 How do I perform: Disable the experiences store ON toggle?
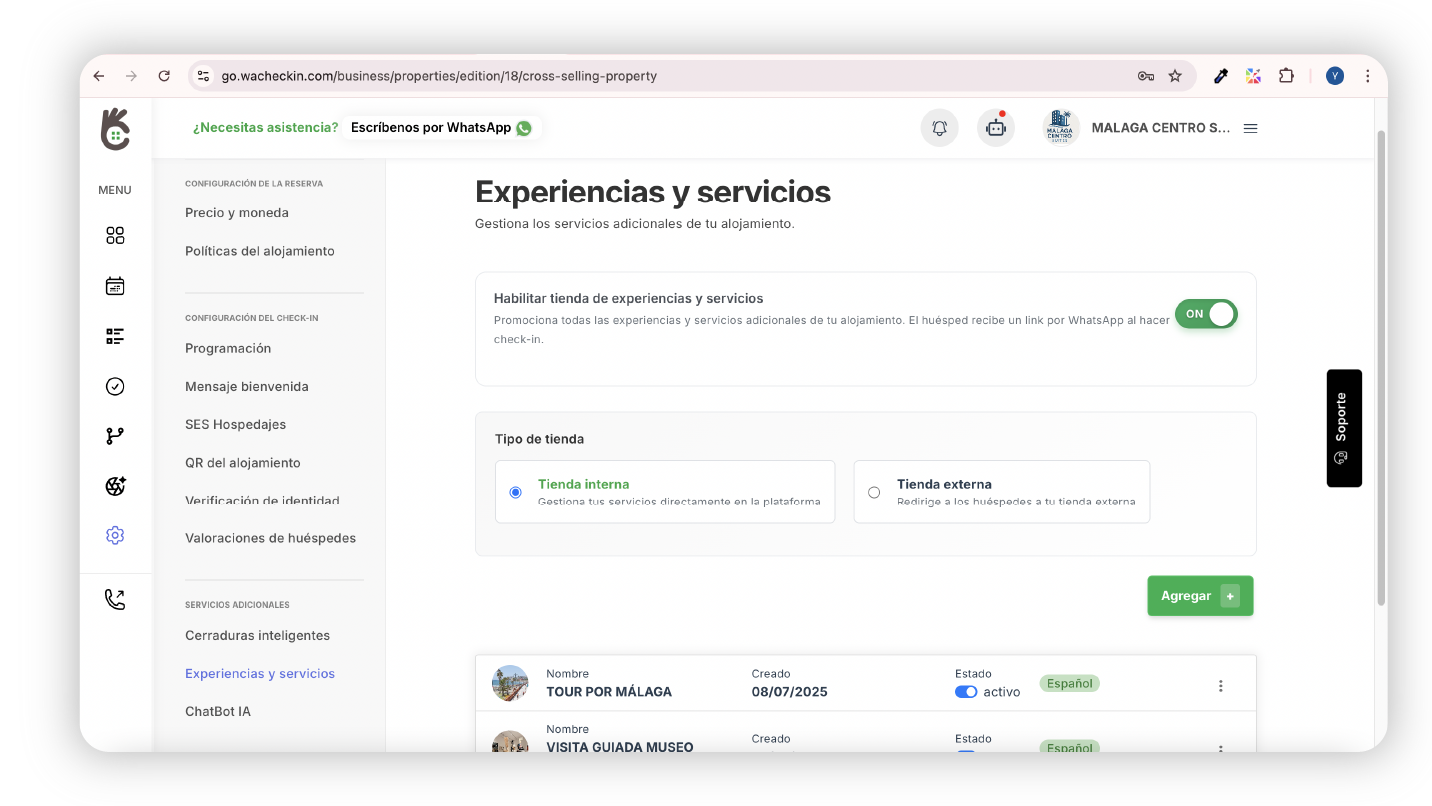tap(1206, 314)
